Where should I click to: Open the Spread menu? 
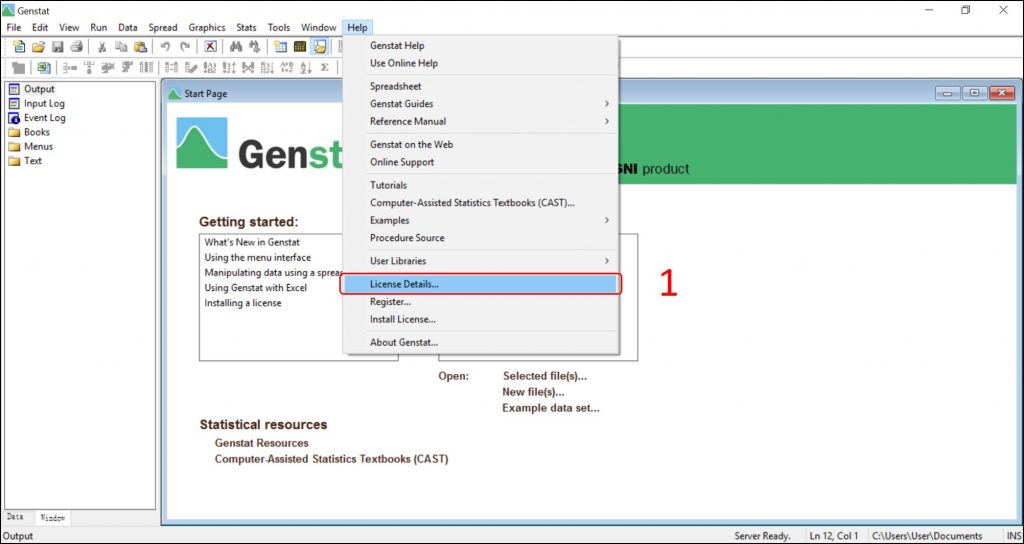pos(163,27)
